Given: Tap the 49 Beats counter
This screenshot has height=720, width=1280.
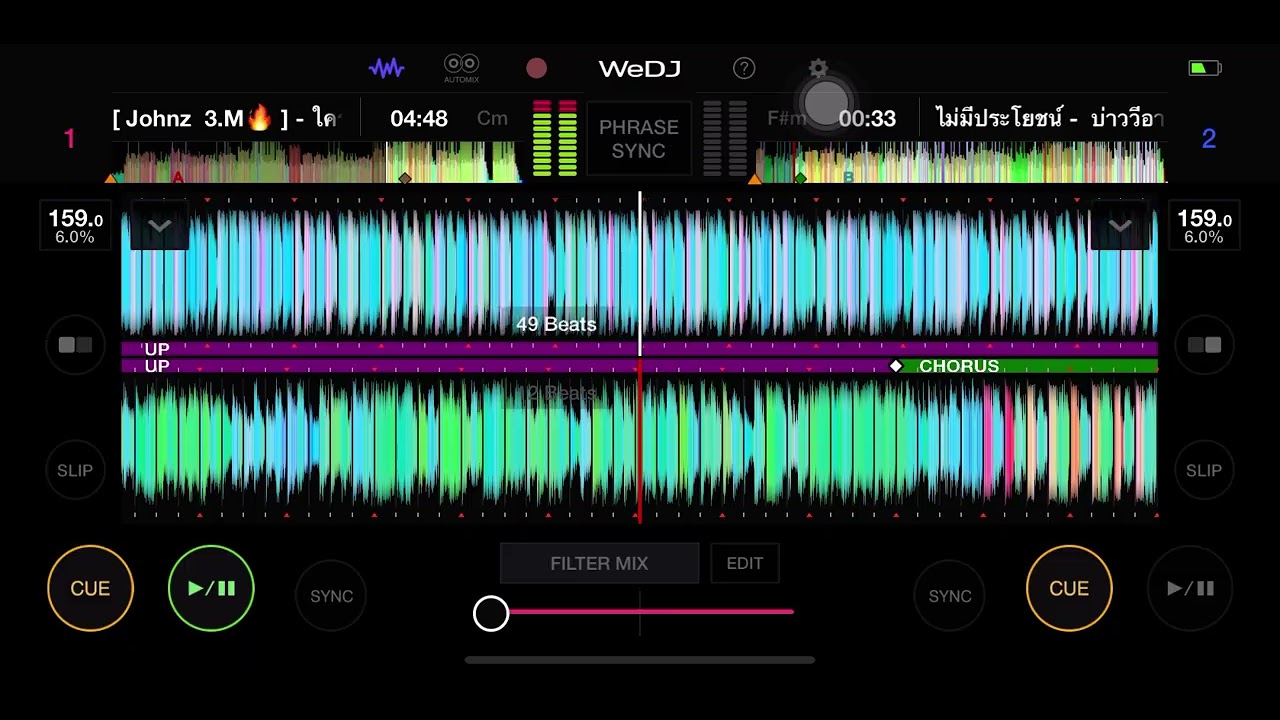Looking at the screenshot, I should click(556, 324).
